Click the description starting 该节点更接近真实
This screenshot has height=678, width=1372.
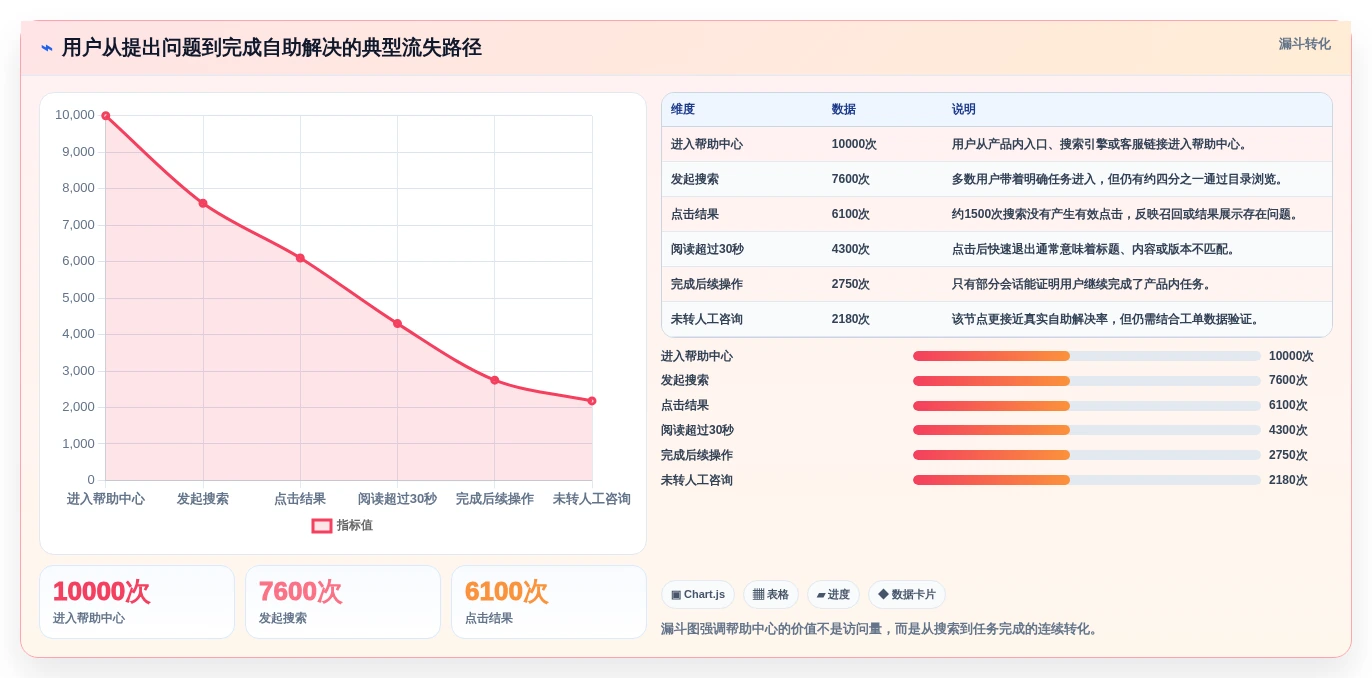click(x=1108, y=319)
